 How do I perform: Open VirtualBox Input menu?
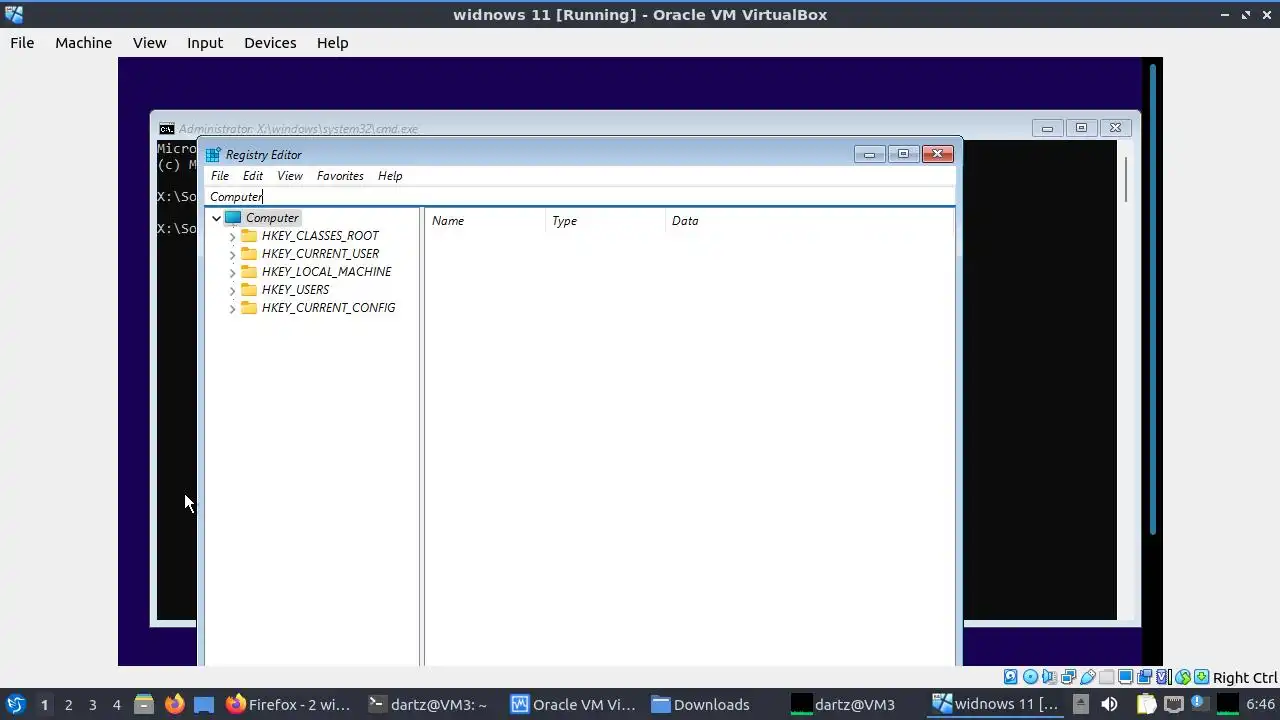click(x=205, y=43)
